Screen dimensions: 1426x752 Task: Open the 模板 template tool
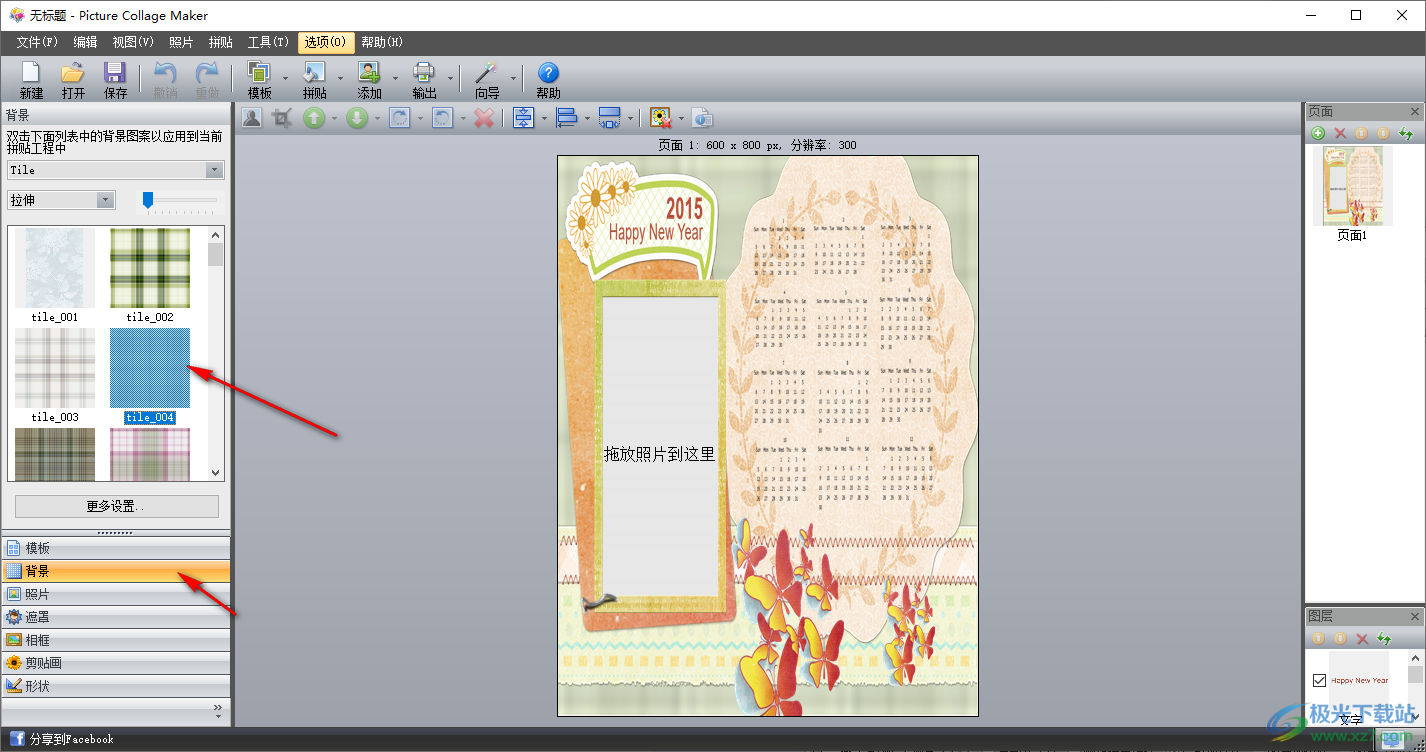tap(260, 80)
